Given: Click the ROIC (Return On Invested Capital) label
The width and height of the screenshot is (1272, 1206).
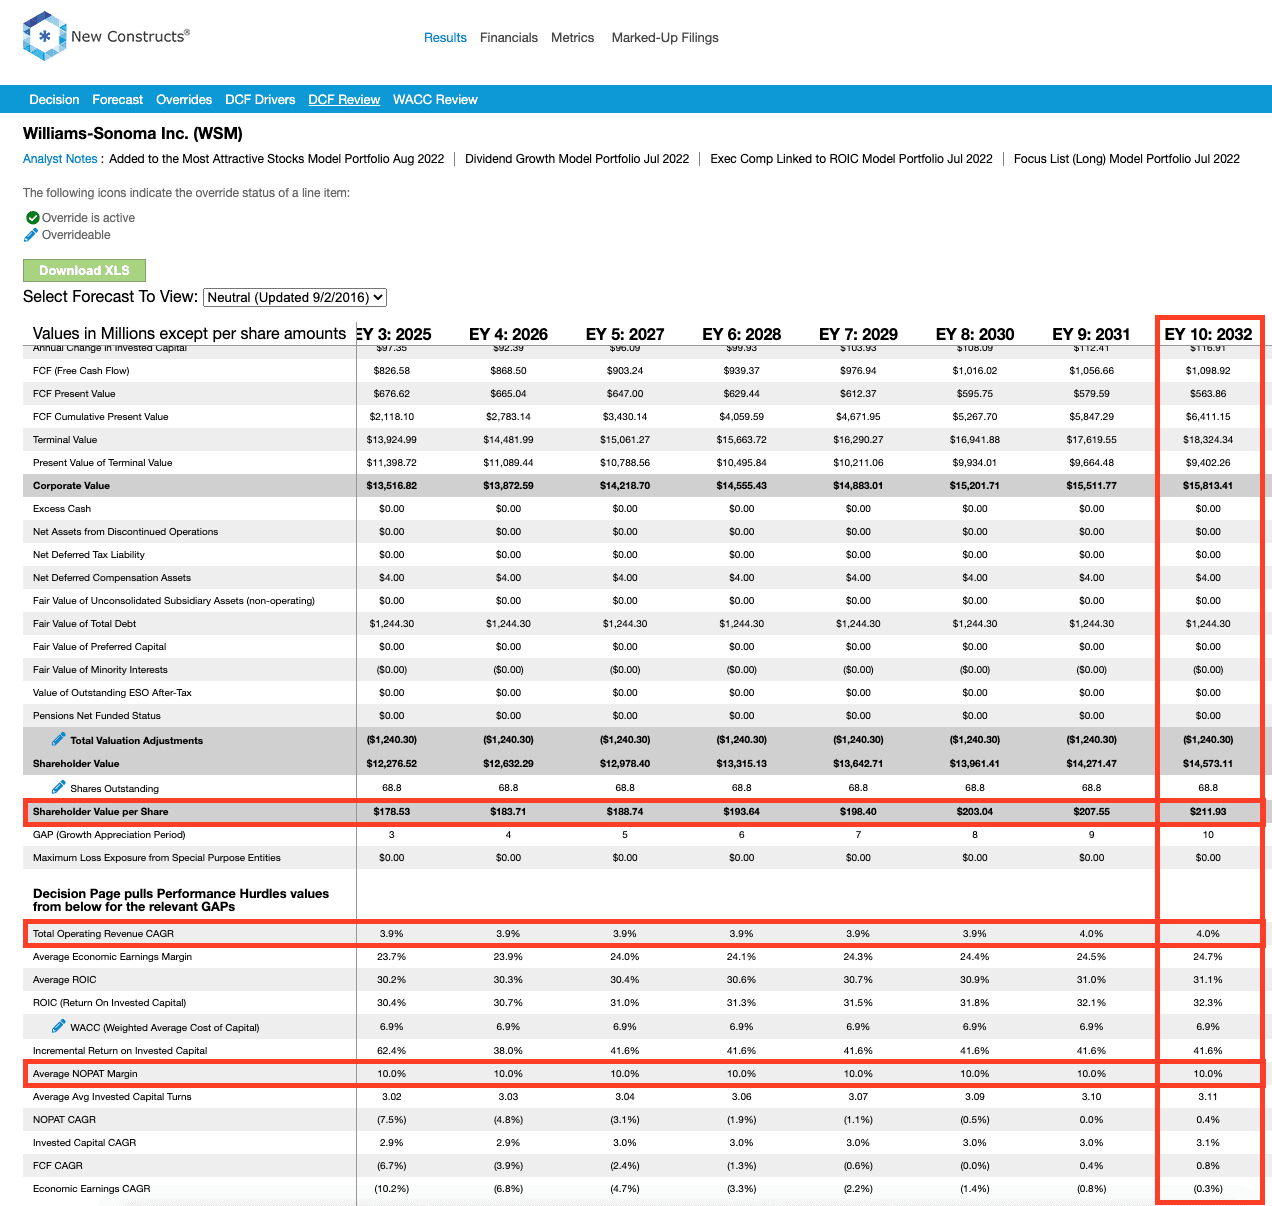Looking at the screenshot, I should pos(109,1003).
